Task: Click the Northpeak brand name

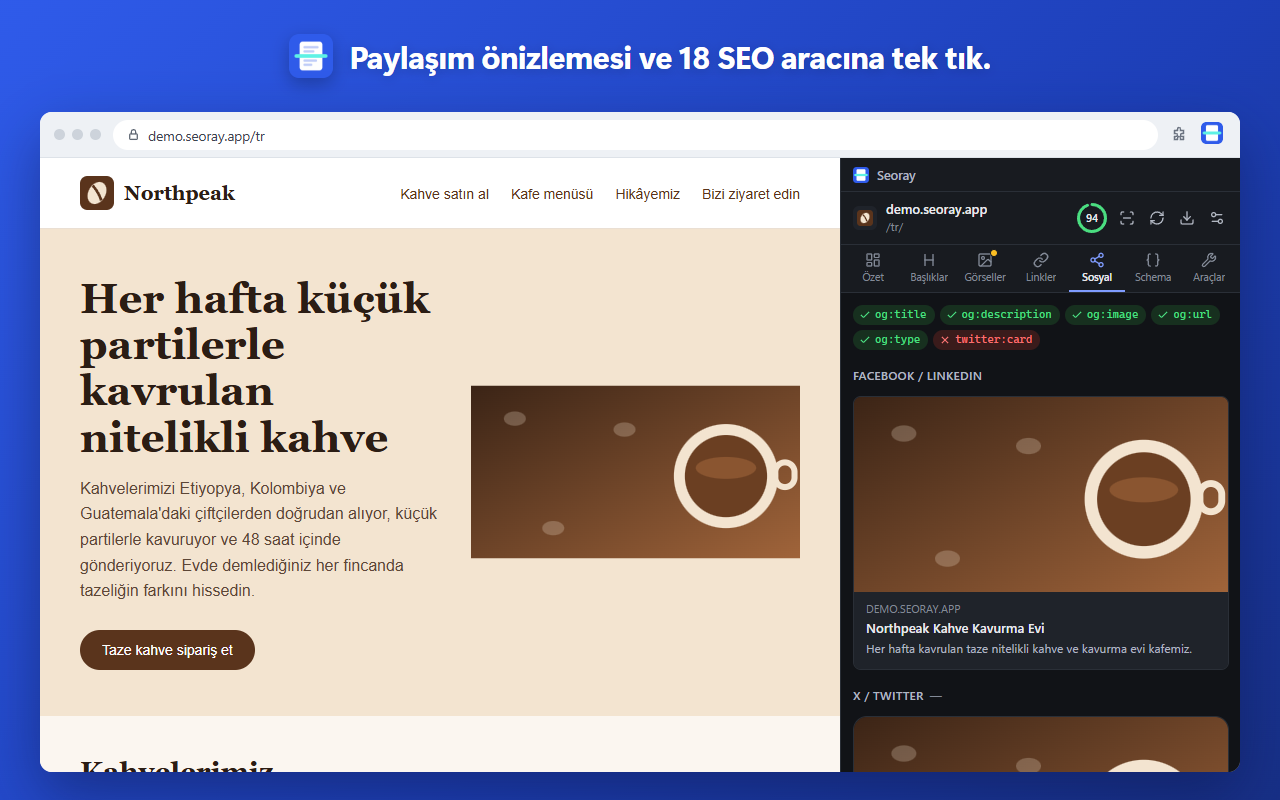Action: click(x=179, y=193)
